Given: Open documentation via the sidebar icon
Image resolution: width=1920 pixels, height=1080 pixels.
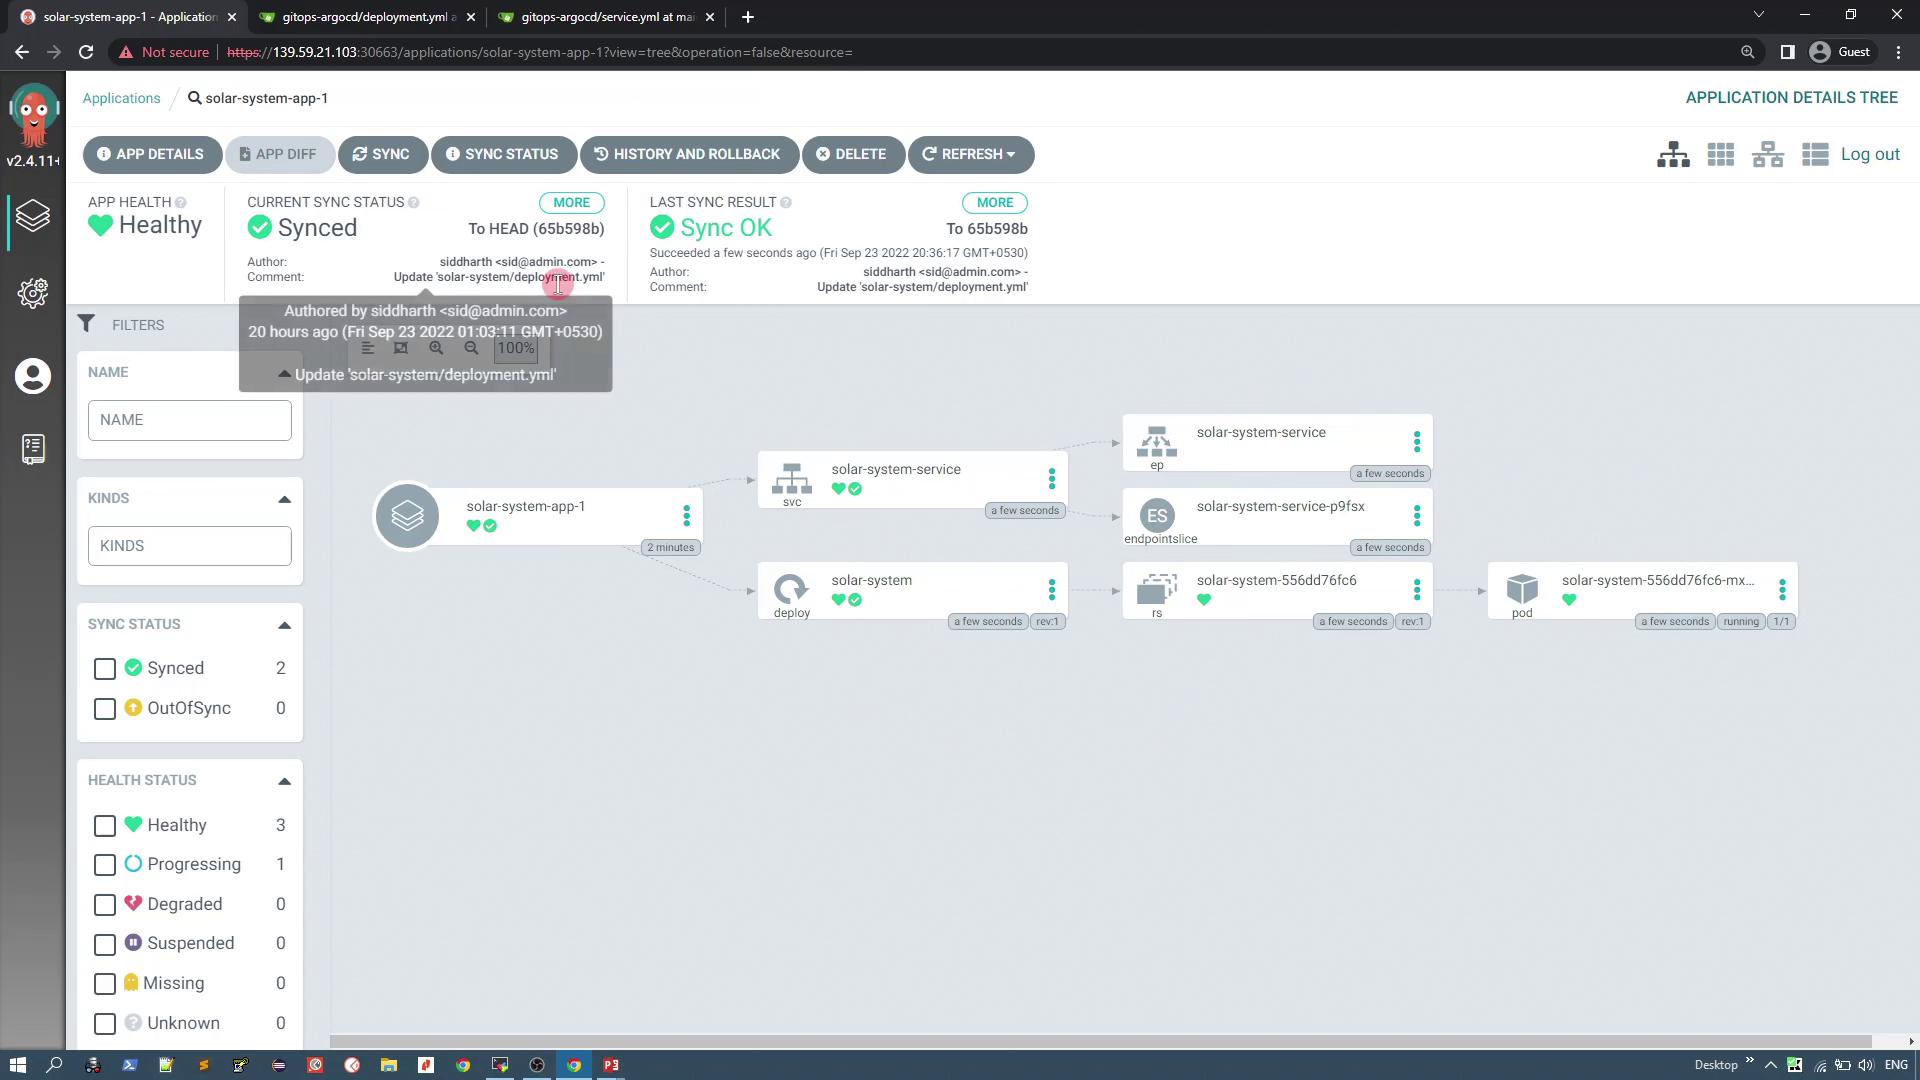Looking at the screenshot, I should click(x=33, y=449).
